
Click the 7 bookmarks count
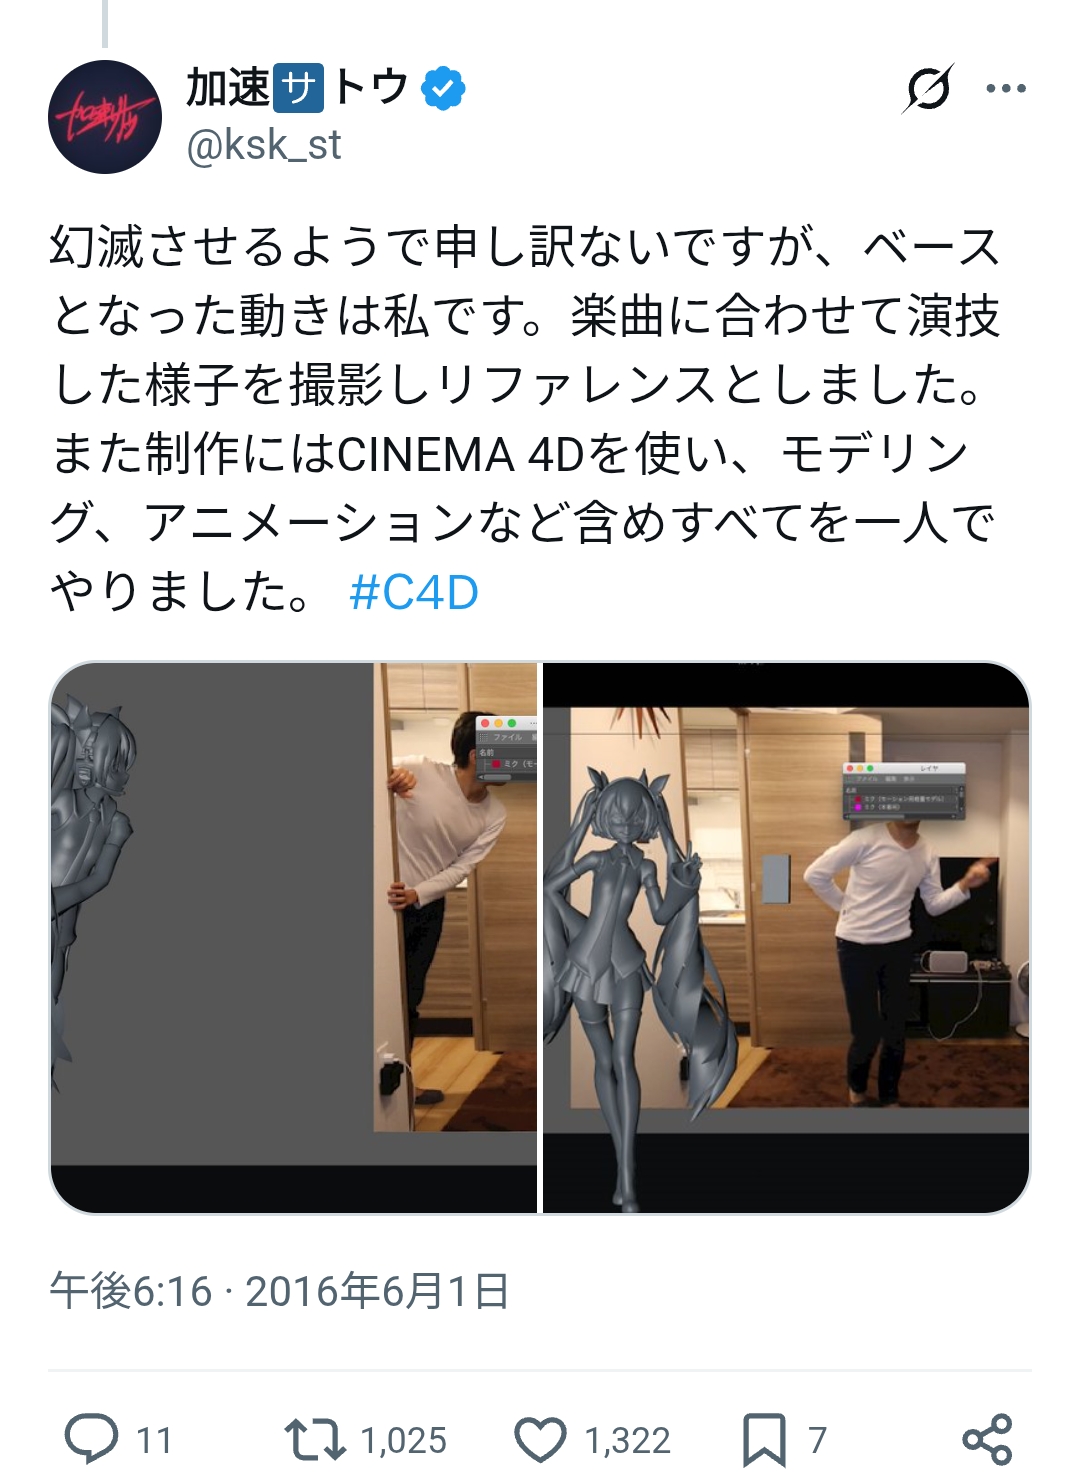(x=818, y=1441)
